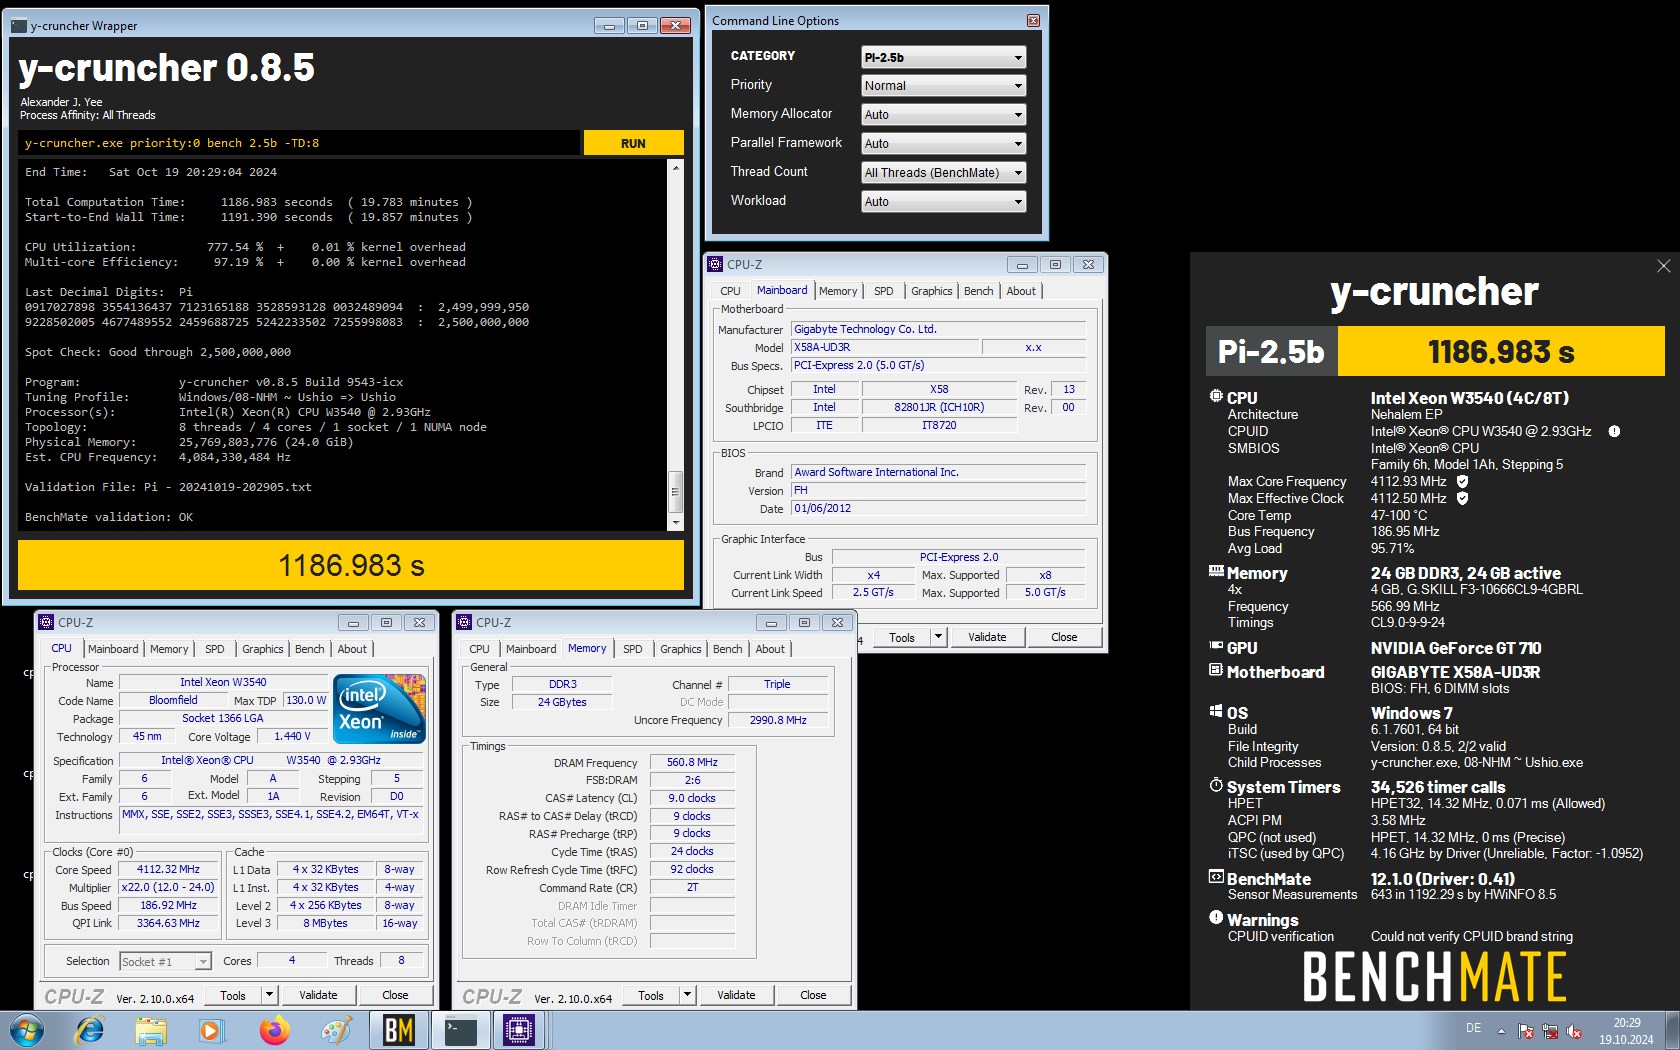This screenshot has width=1680, height=1050.
Task: Click the DE language indicator
Action: pyautogui.click(x=1473, y=1028)
